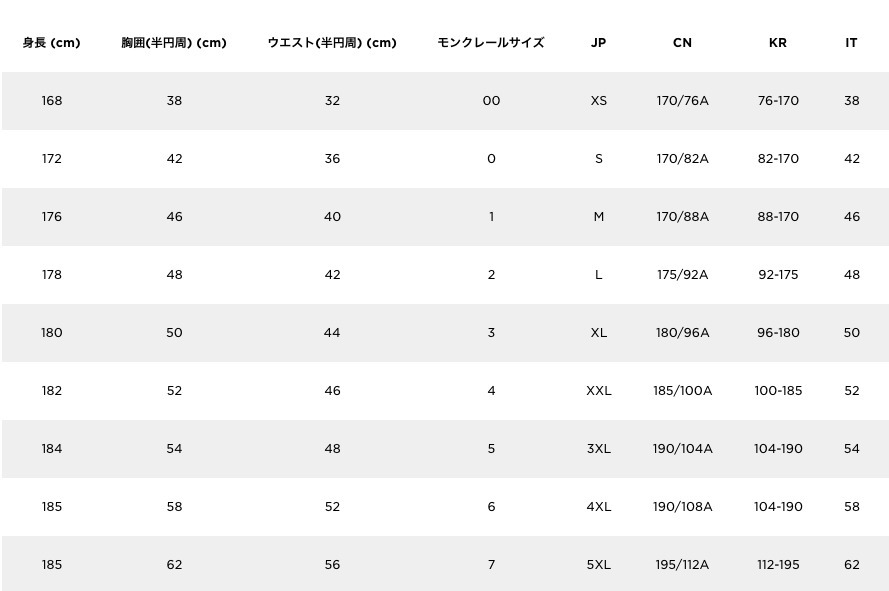Click the ウエスト(半円周) (cm) header
This screenshot has width=889, height=591.
[x=332, y=43]
